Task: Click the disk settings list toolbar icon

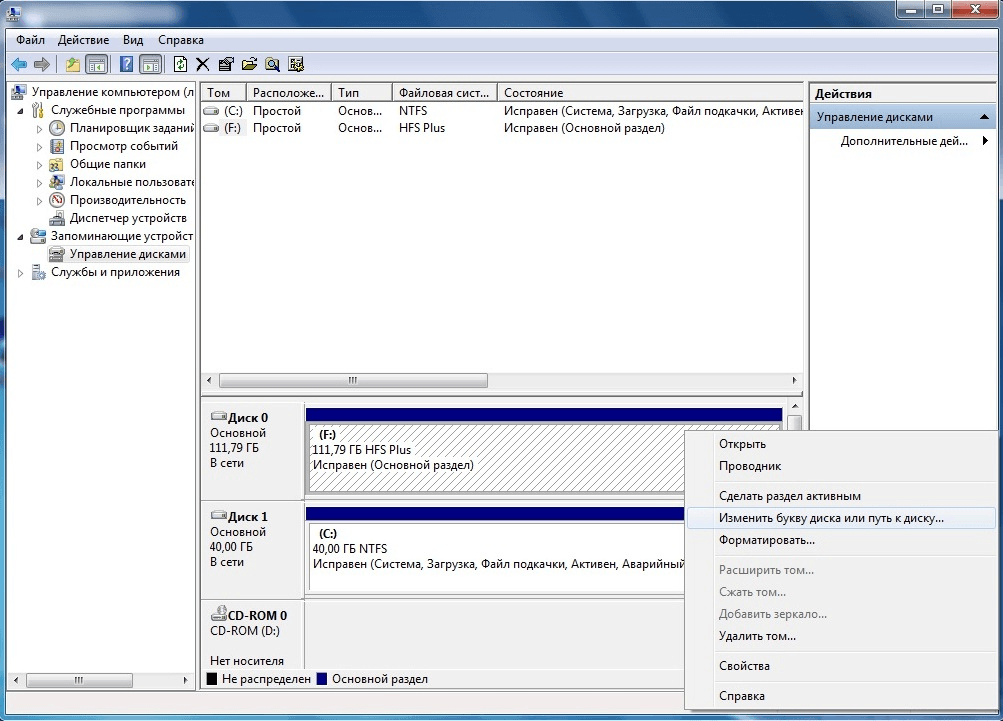Action: [296, 64]
